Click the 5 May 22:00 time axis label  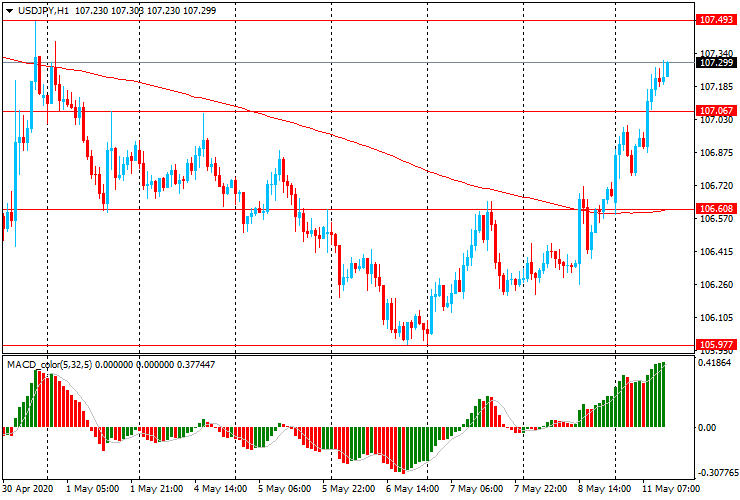[349, 488]
